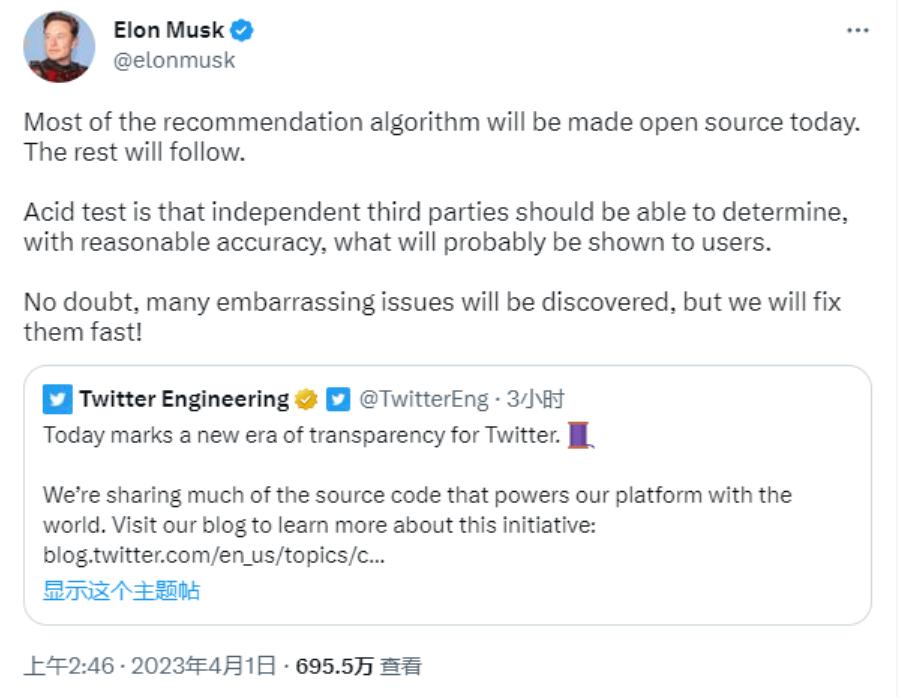Click the blue verified badge by Elon Musk
Image resolution: width=903 pixels, height=697 pixels.
tap(242, 31)
